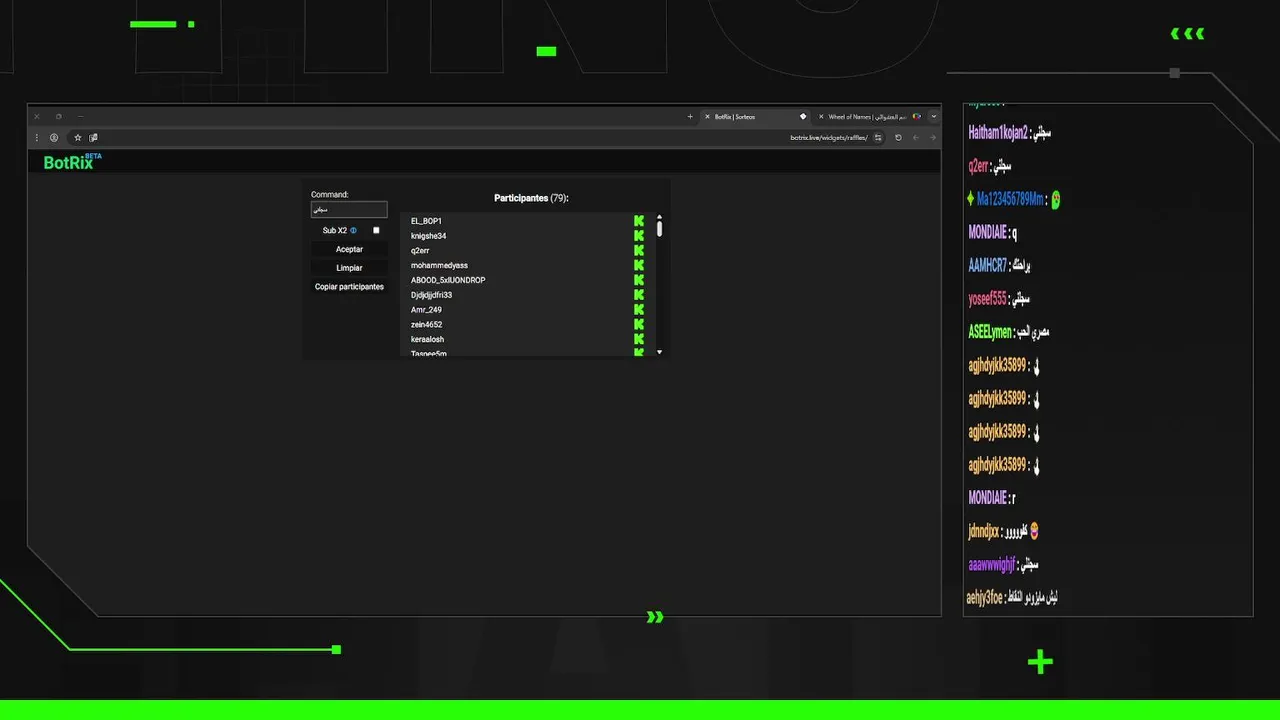Click the emote in Ma123456789Mm's chat message
Viewport: 1280px width, 720px height.
[1055, 200]
